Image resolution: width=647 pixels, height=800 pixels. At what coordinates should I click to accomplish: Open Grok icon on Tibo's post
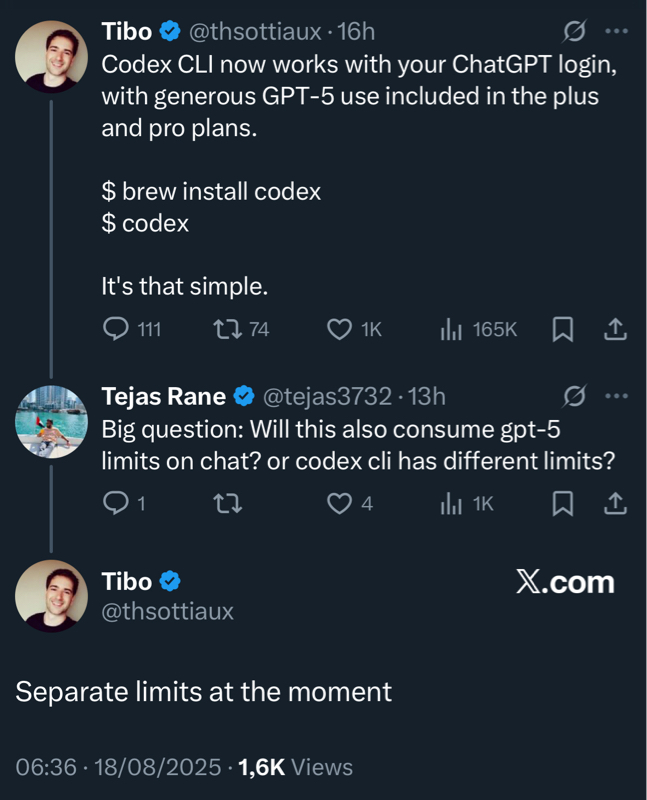[574, 32]
